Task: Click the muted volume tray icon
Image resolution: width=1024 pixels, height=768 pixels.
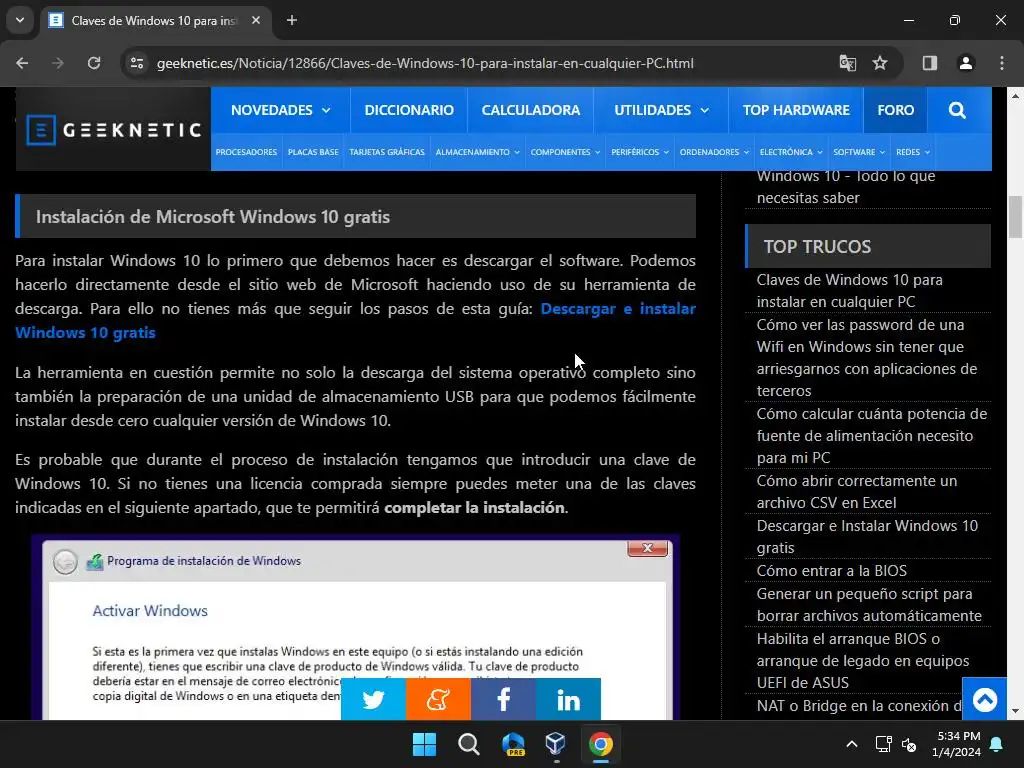Action: point(908,744)
